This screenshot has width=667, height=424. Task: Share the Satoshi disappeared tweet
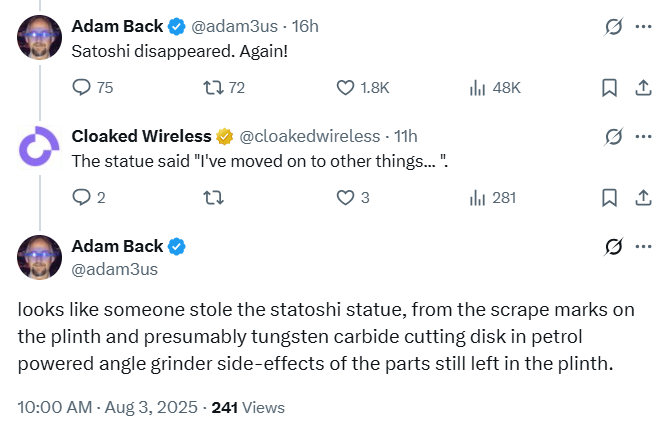pyautogui.click(x=642, y=87)
